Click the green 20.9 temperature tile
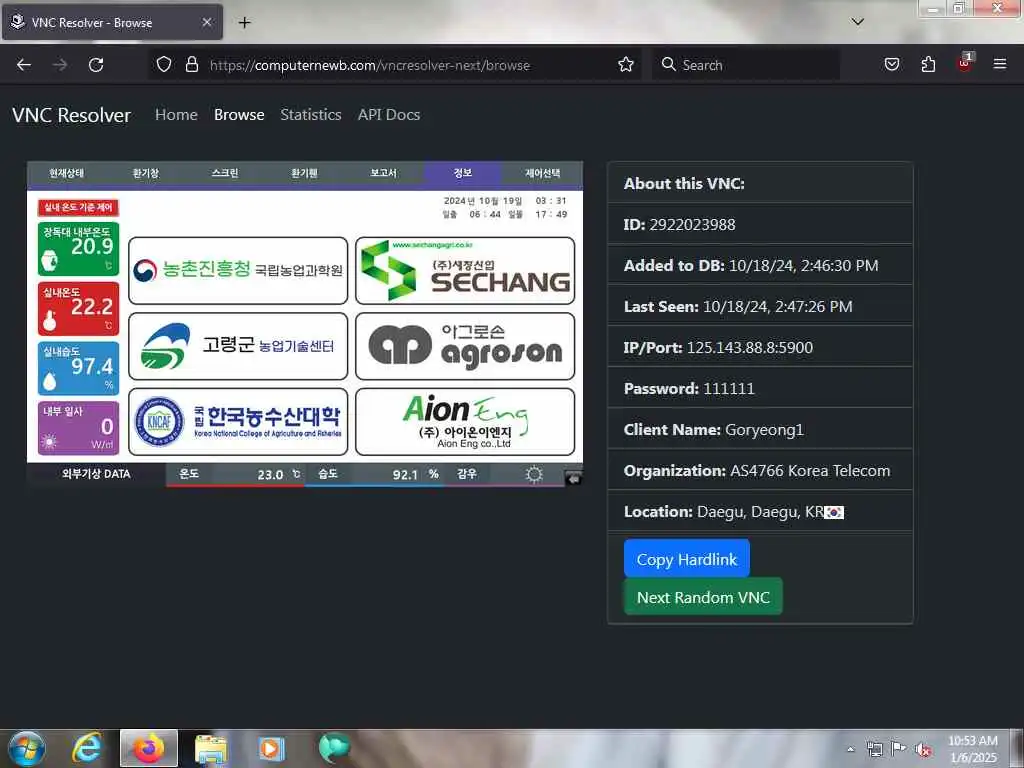This screenshot has height=768, width=1024. coord(78,249)
